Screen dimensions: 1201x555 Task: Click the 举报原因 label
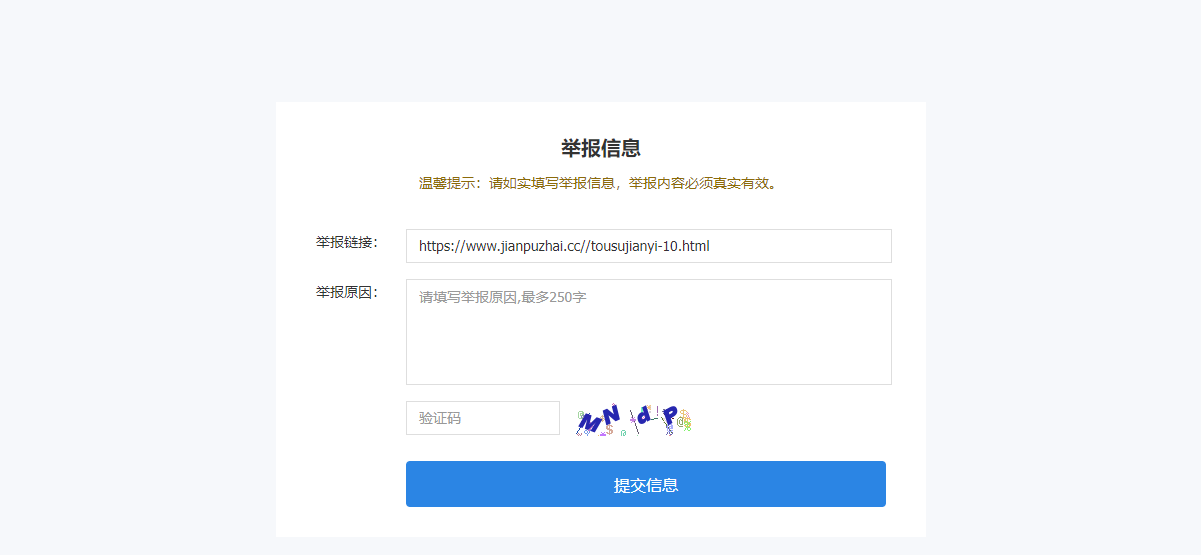point(347,292)
